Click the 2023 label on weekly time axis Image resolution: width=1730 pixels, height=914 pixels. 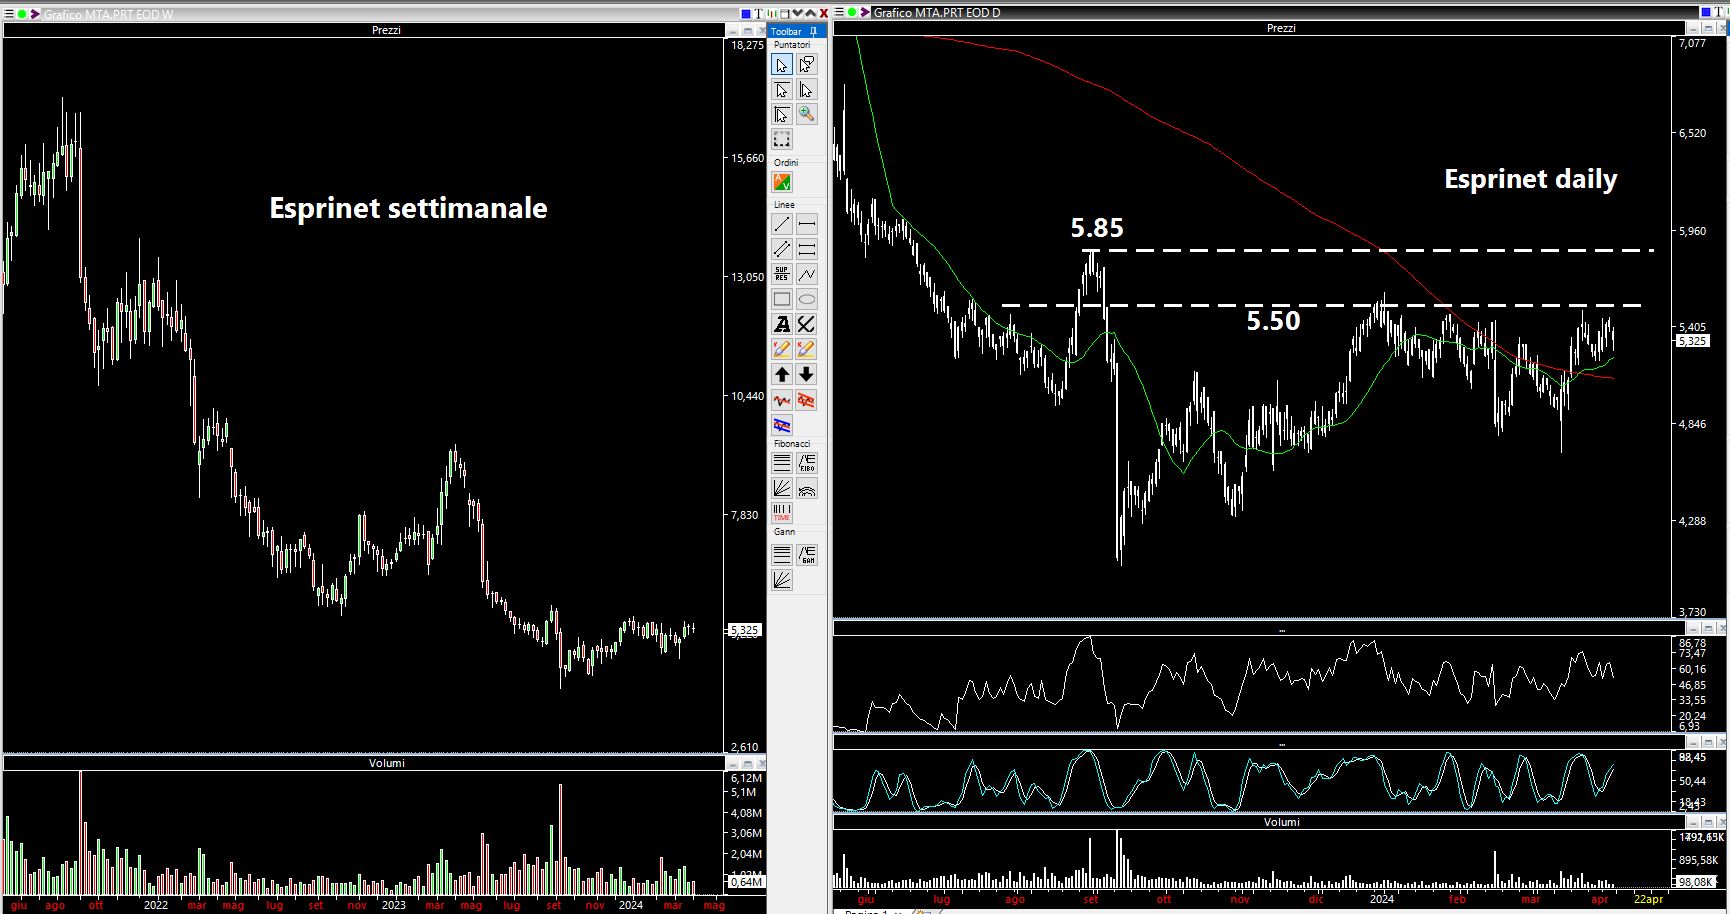click(x=394, y=905)
